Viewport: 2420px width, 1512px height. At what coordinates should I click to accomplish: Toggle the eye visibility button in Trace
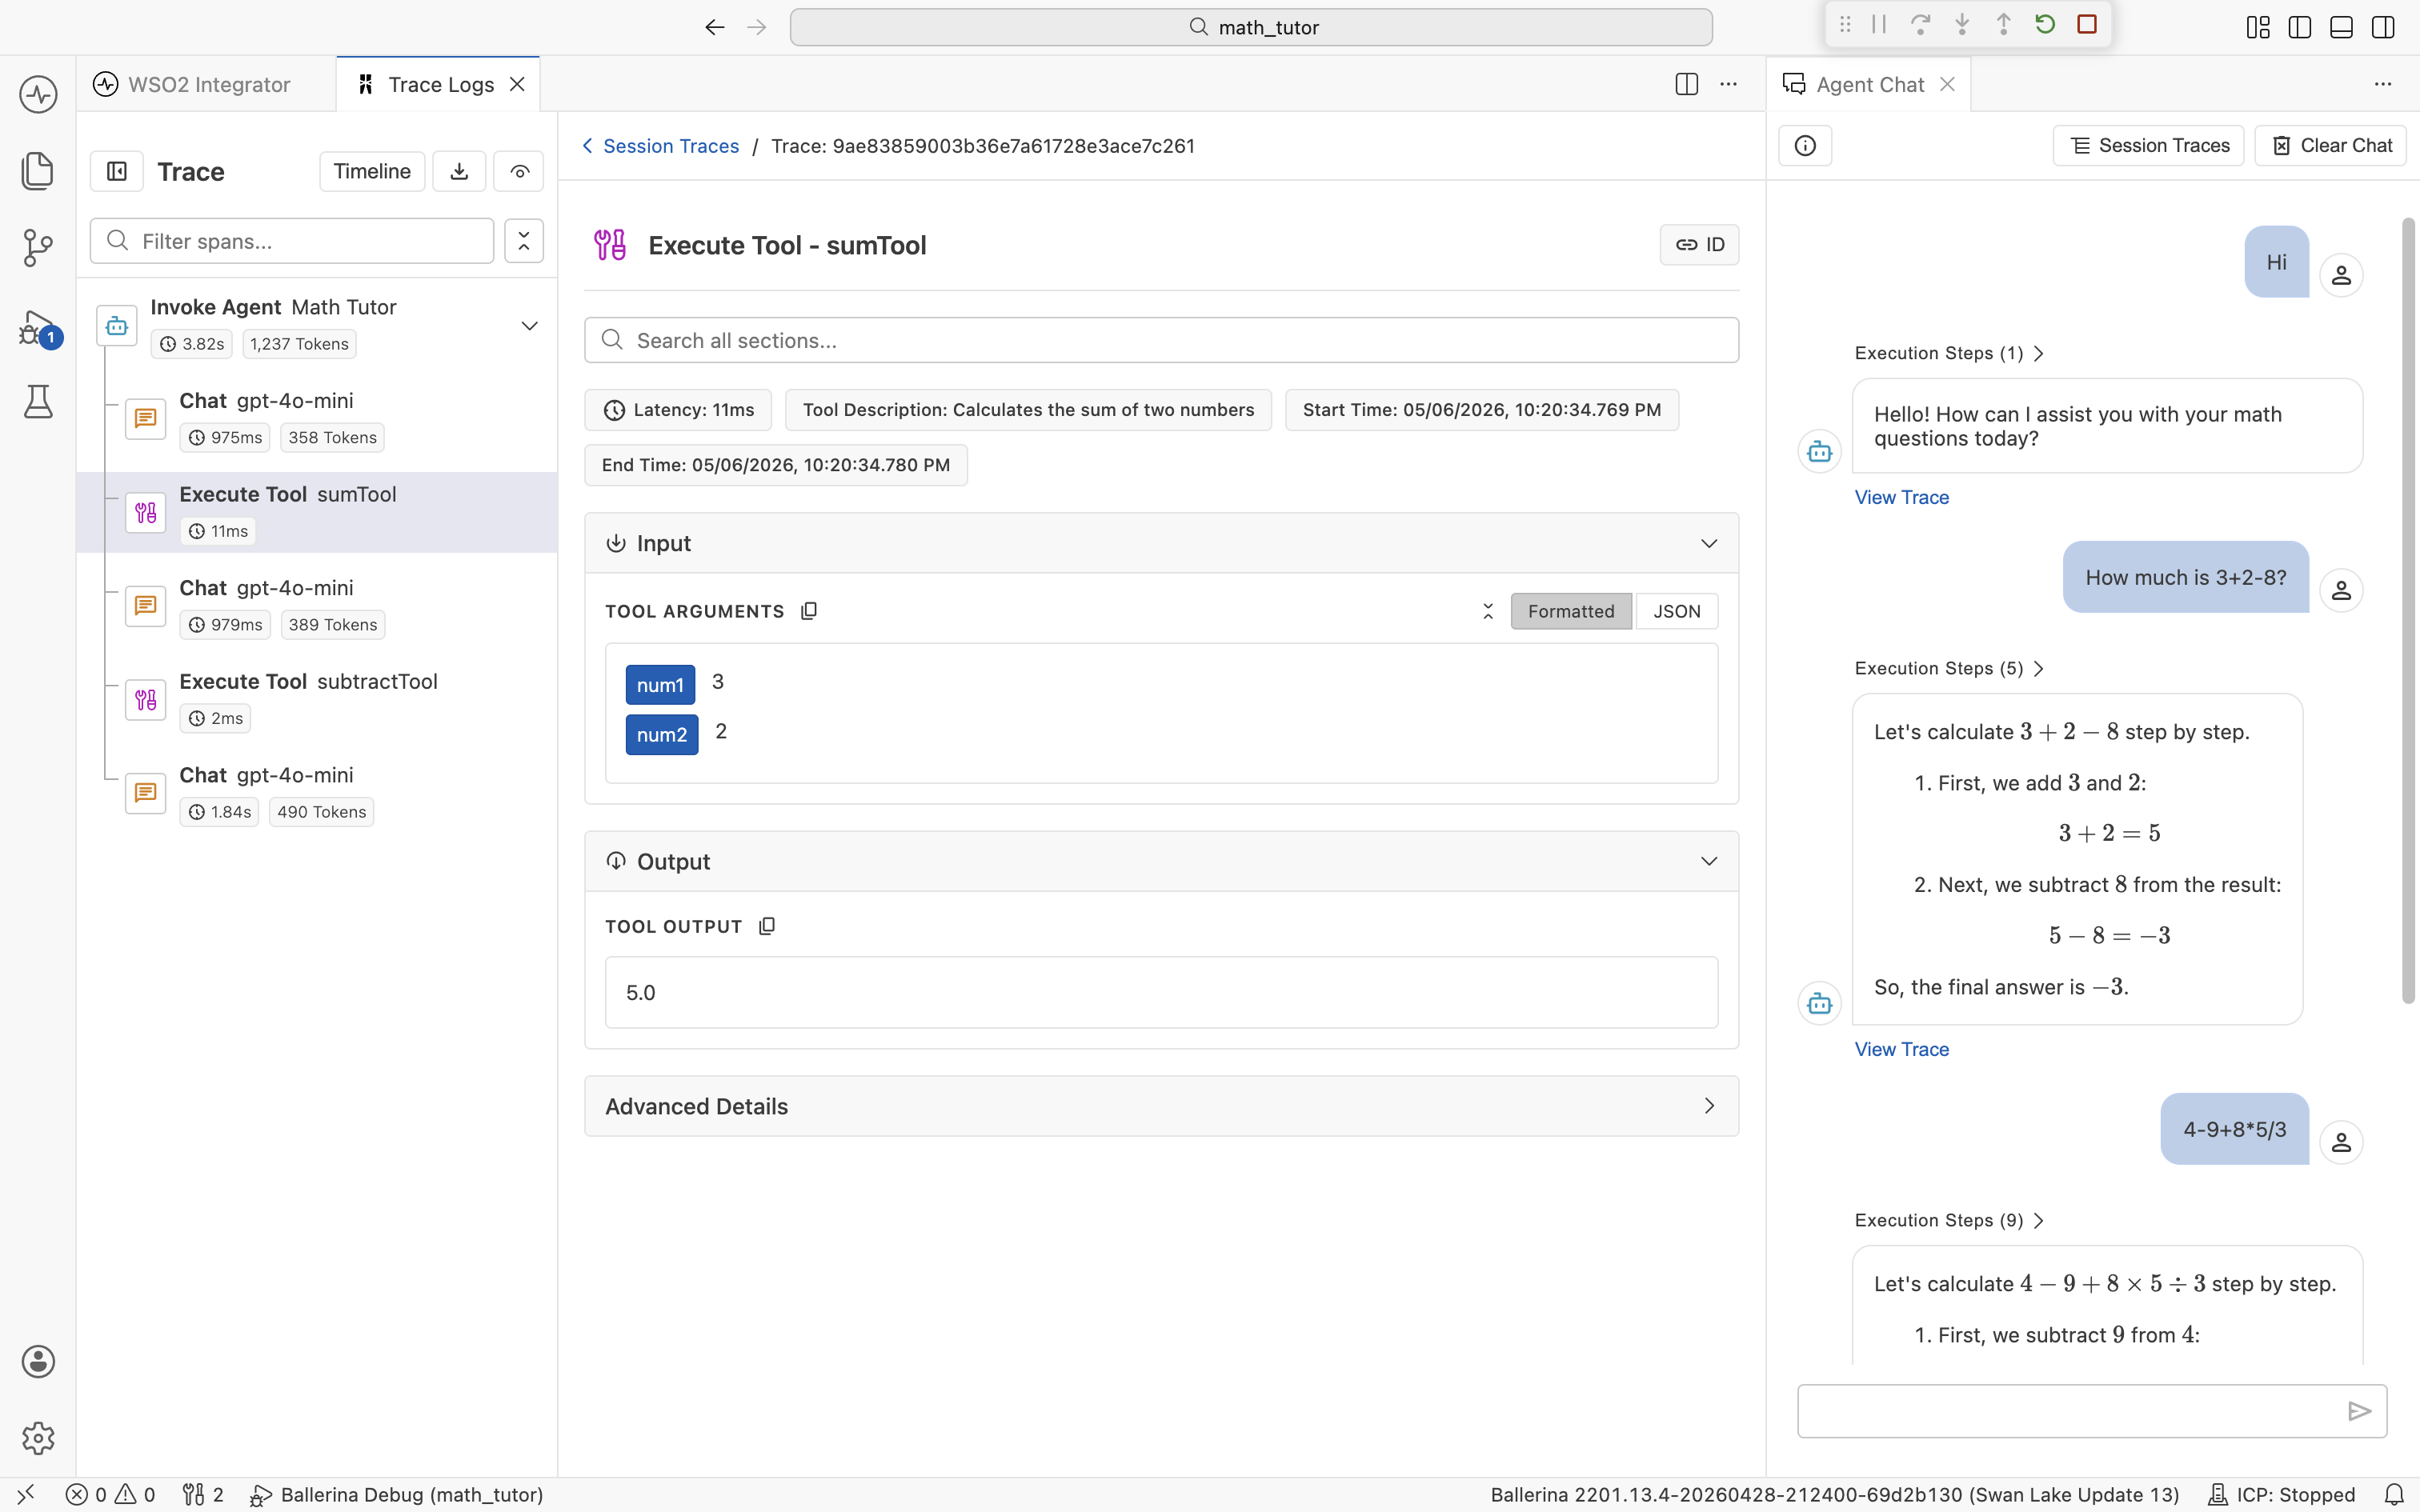(x=519, y=171)
